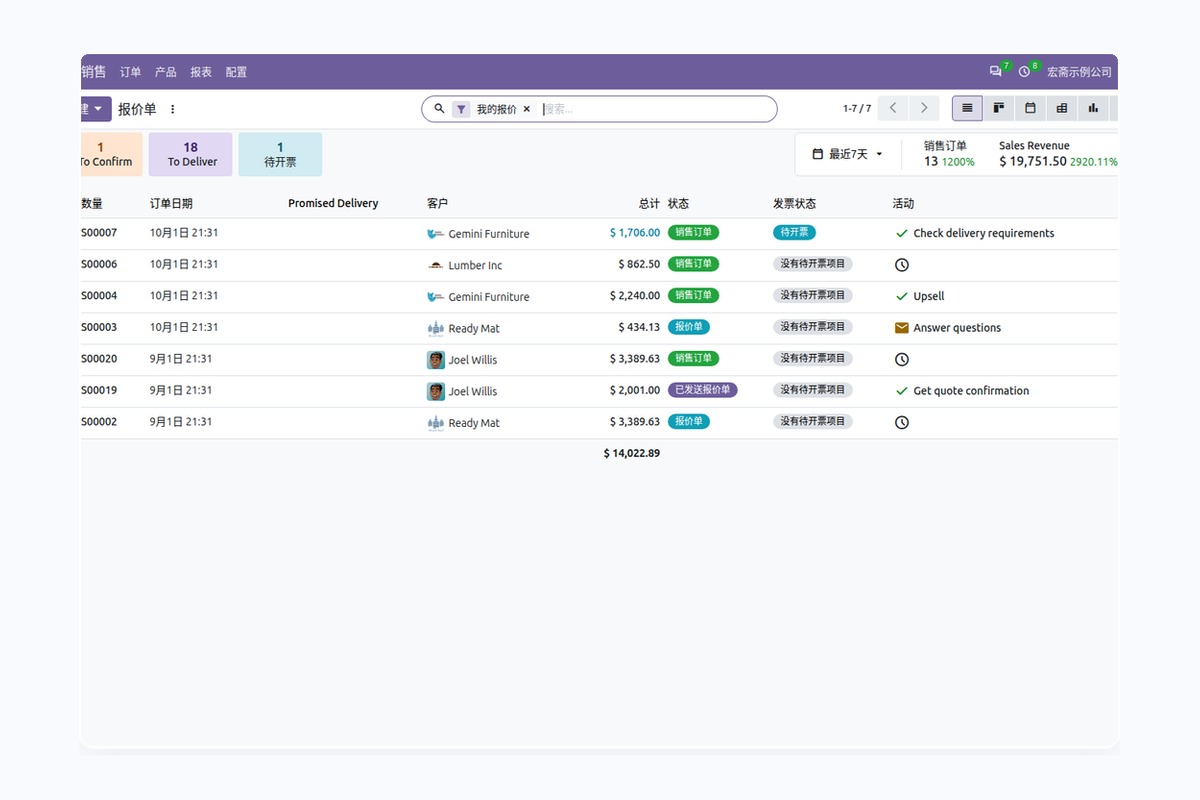Click the checkmark icon for Upsell activity
Viewport: 1200px width, 800px height.
coord(902,296)
